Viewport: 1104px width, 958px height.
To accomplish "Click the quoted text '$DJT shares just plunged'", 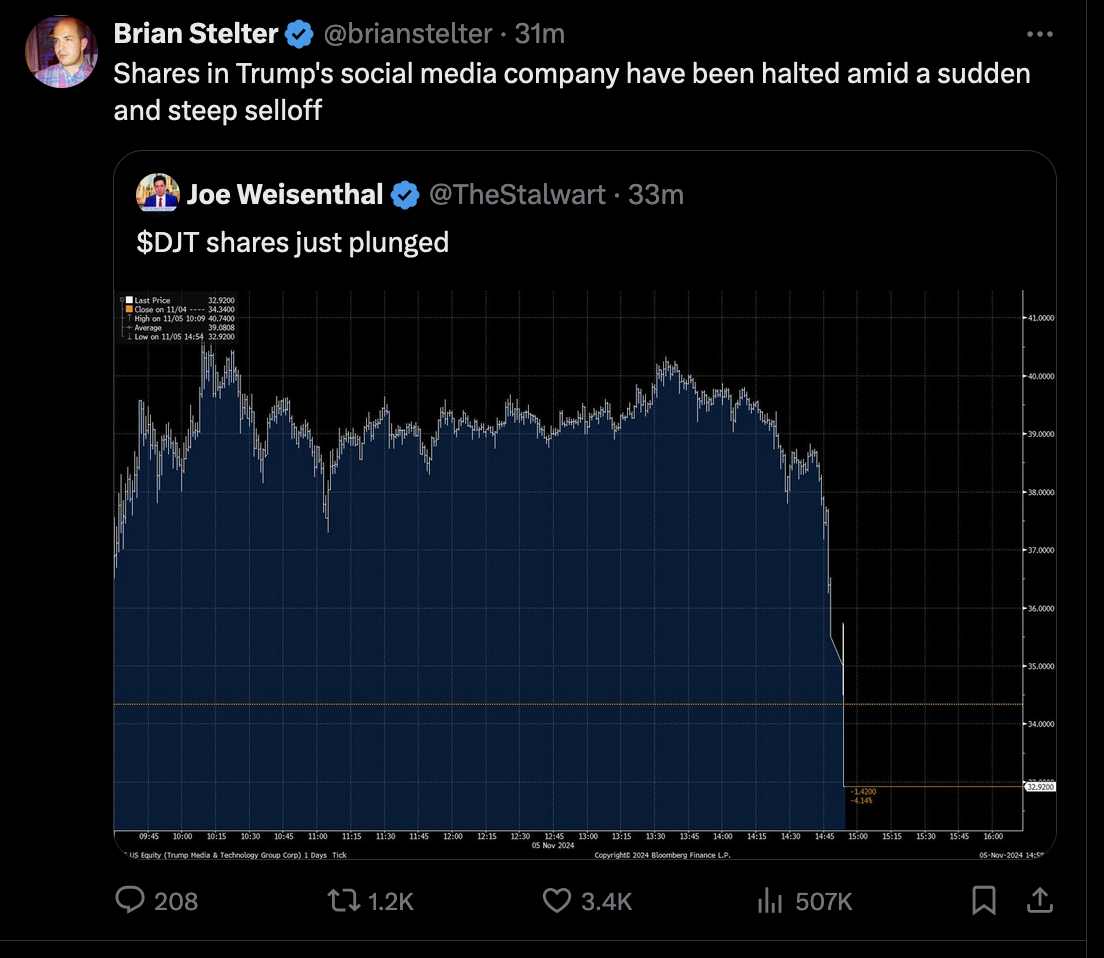I will (x=292, y=242).
